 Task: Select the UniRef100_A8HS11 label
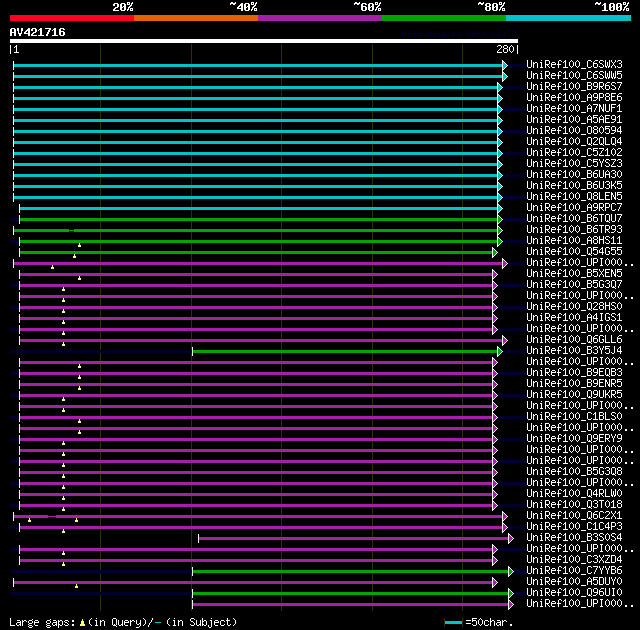pyautogui.click(x=574, y=241)
